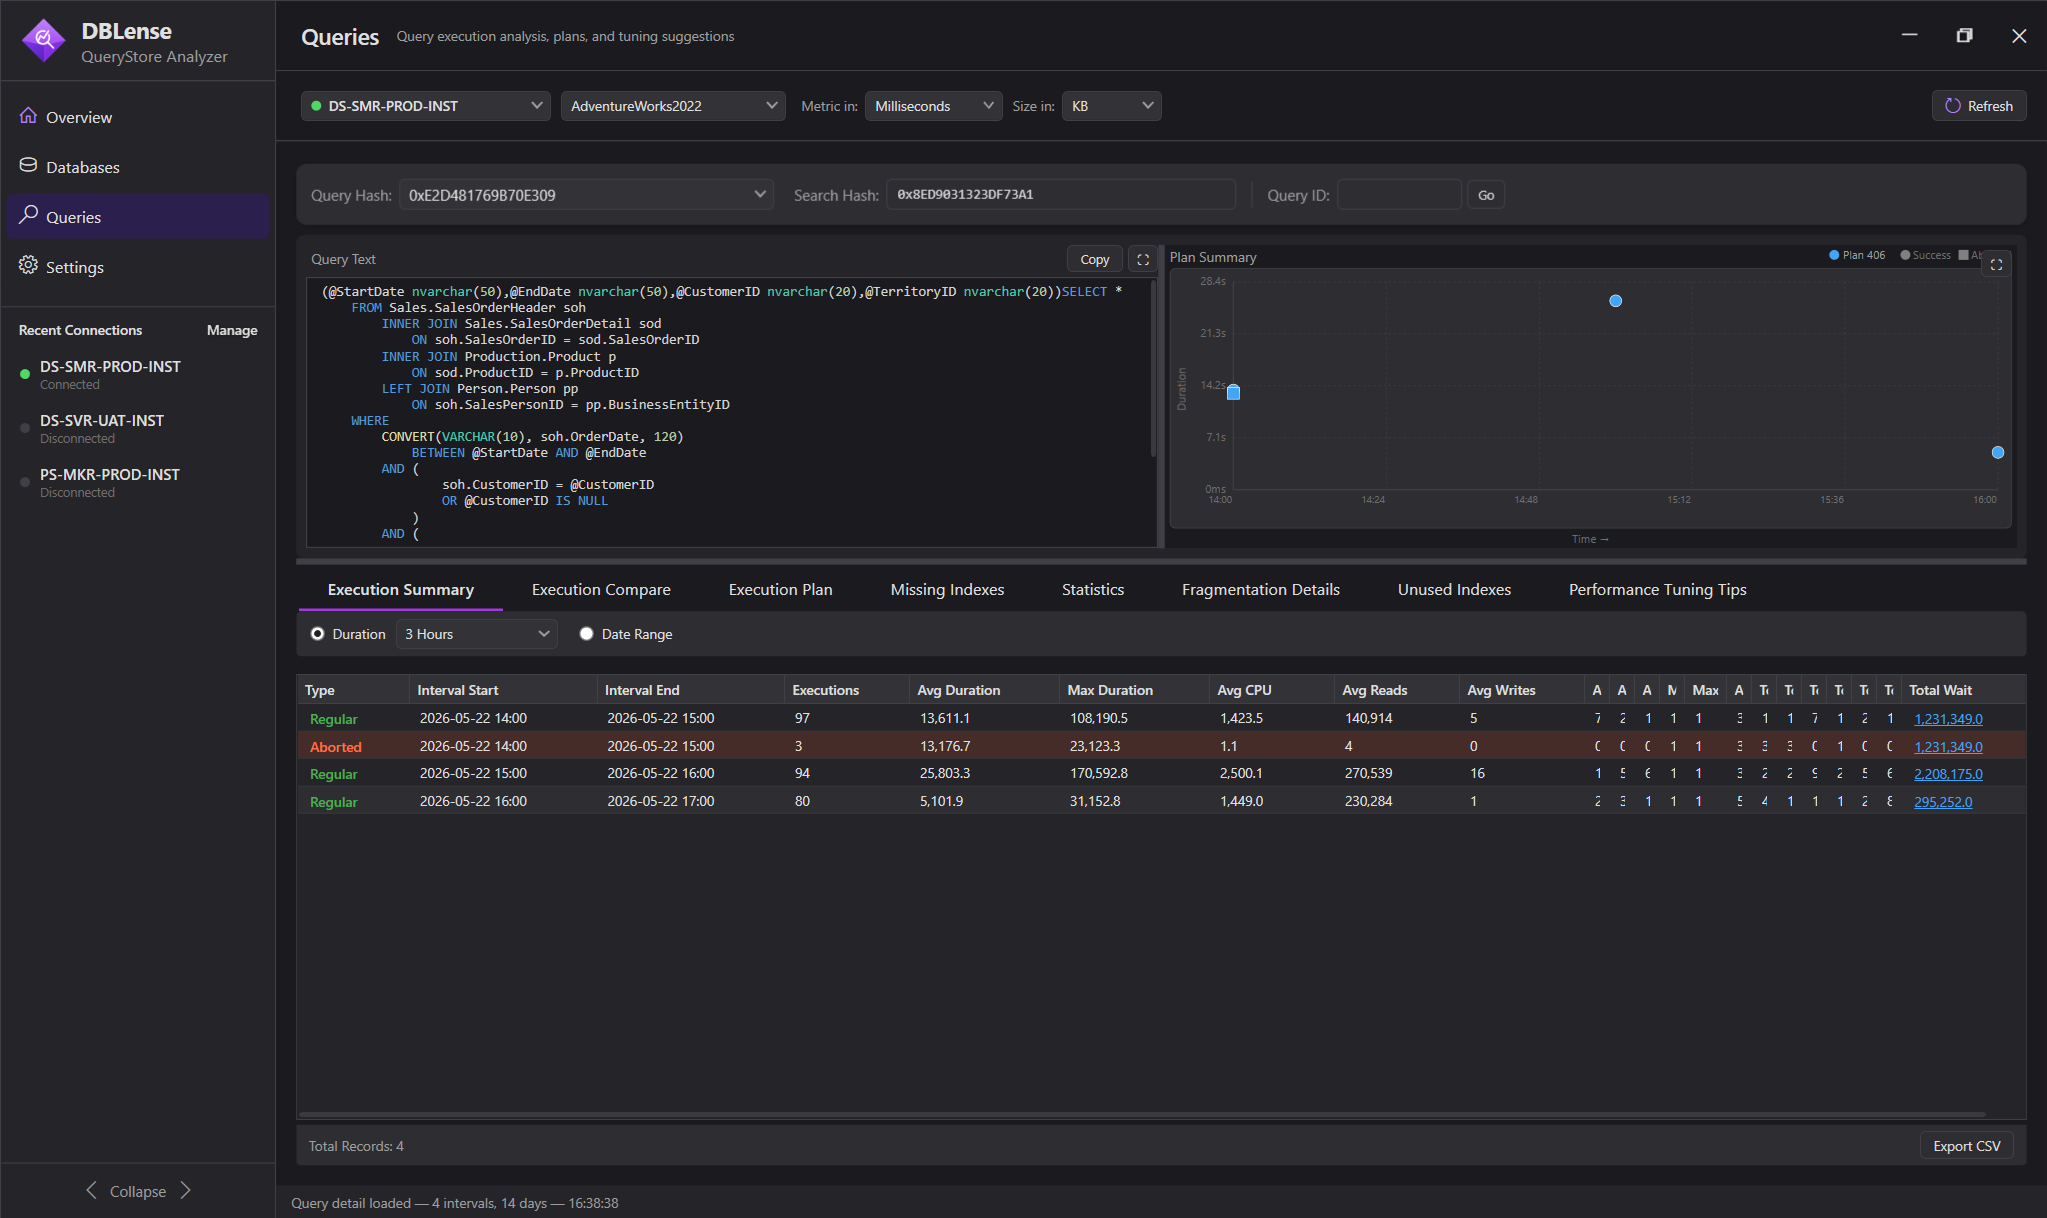Select DS-SVR-UAT-INST recent connection
Image resolution: width=2047 pixels, height=1218 pixels.
coord(138,428)
